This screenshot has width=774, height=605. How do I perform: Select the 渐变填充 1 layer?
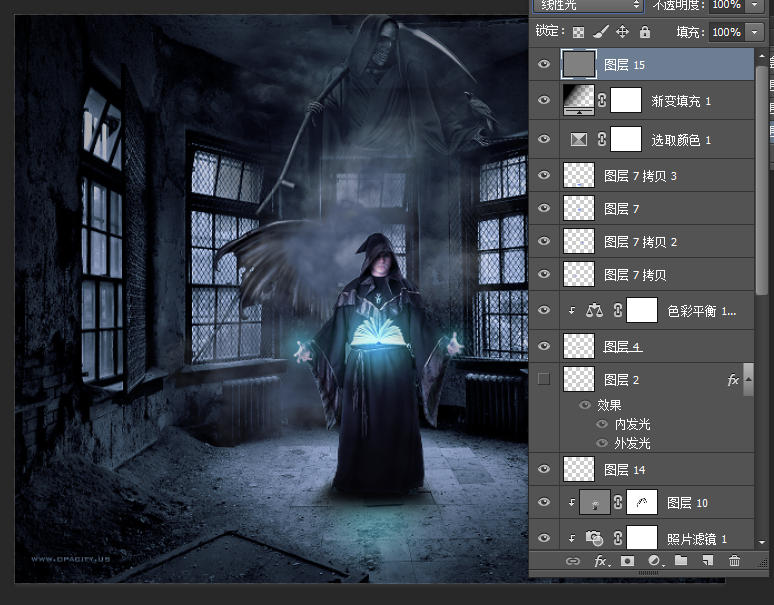[680, 101]
